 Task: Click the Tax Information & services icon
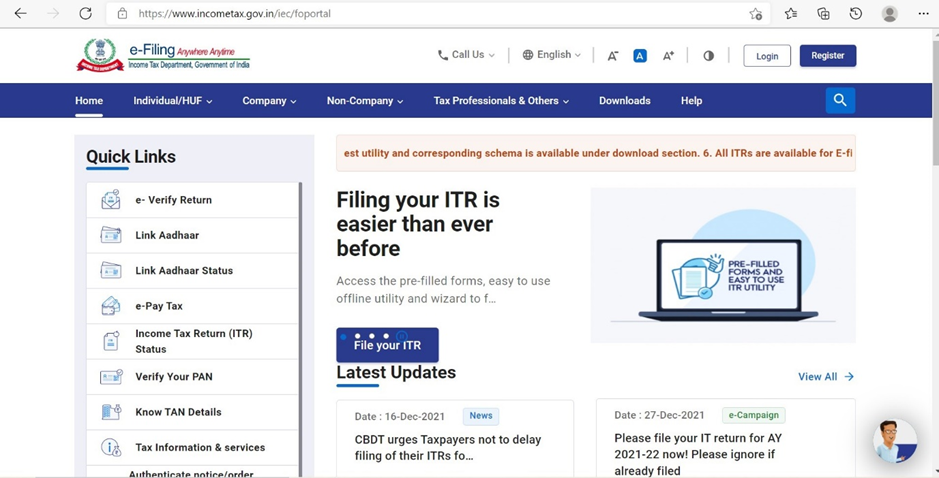point(111,447)
